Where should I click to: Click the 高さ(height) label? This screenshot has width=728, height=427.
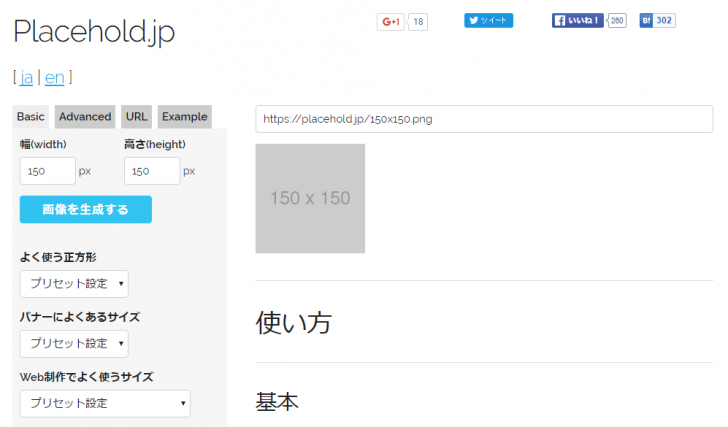tap(155, 144)
